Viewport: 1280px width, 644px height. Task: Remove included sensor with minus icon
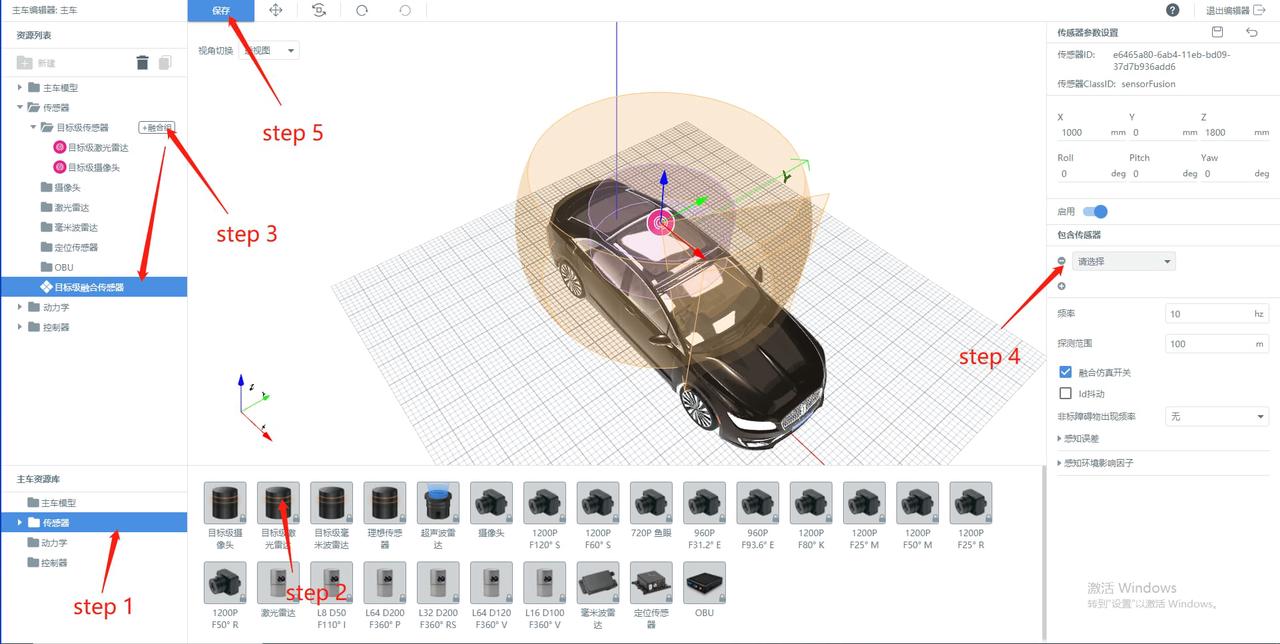tap(1061, 261)
